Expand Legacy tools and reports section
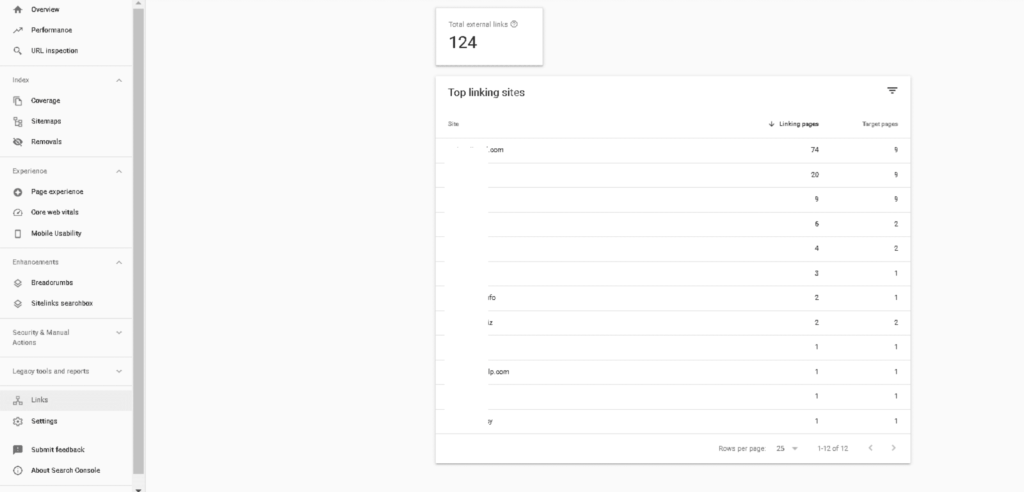 click(119, 371)
